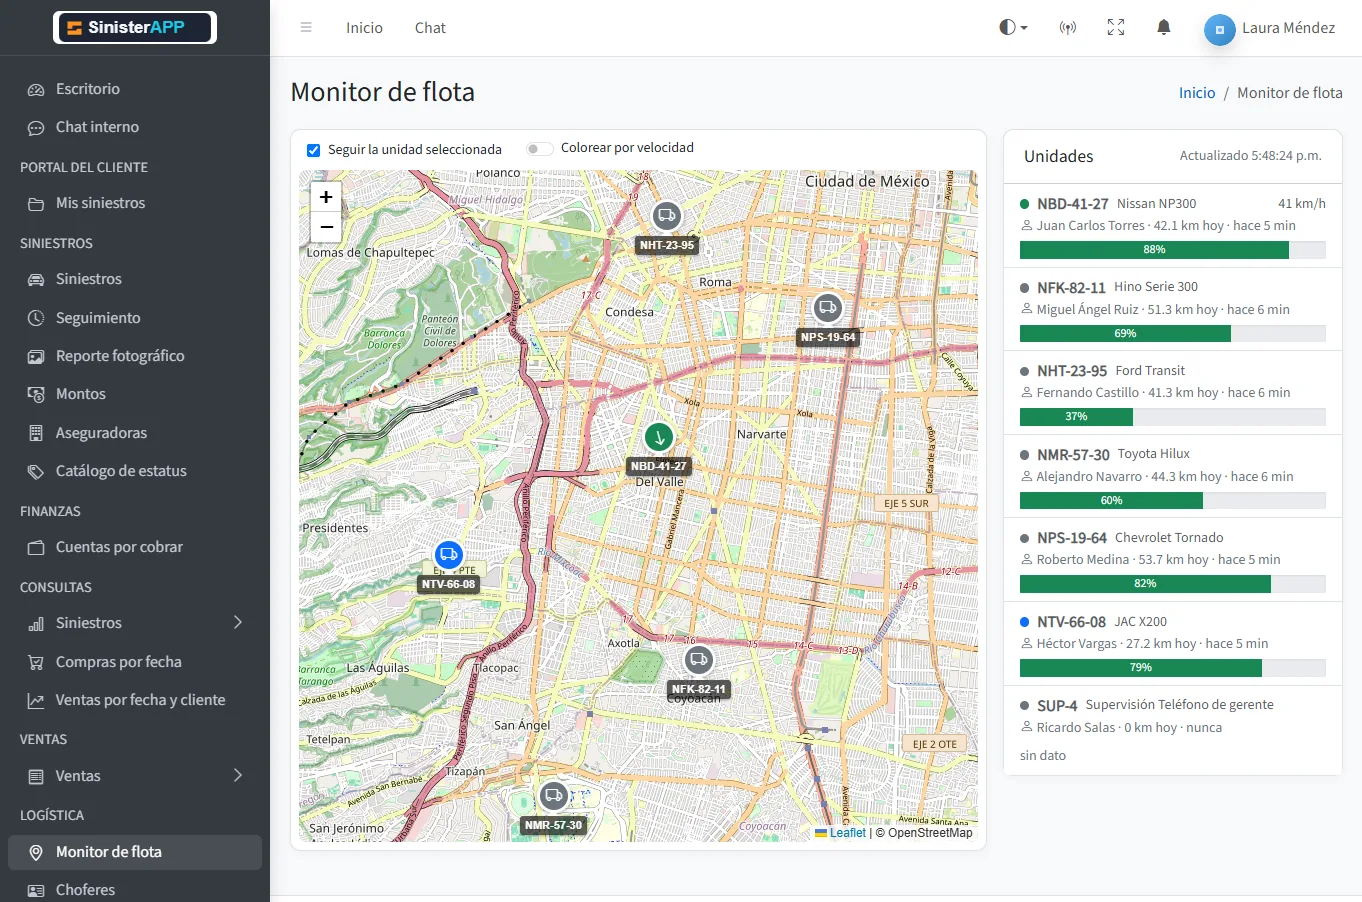Toggle the hamburger sidebar menu icon
The image size is (1362, 902).
306,28
